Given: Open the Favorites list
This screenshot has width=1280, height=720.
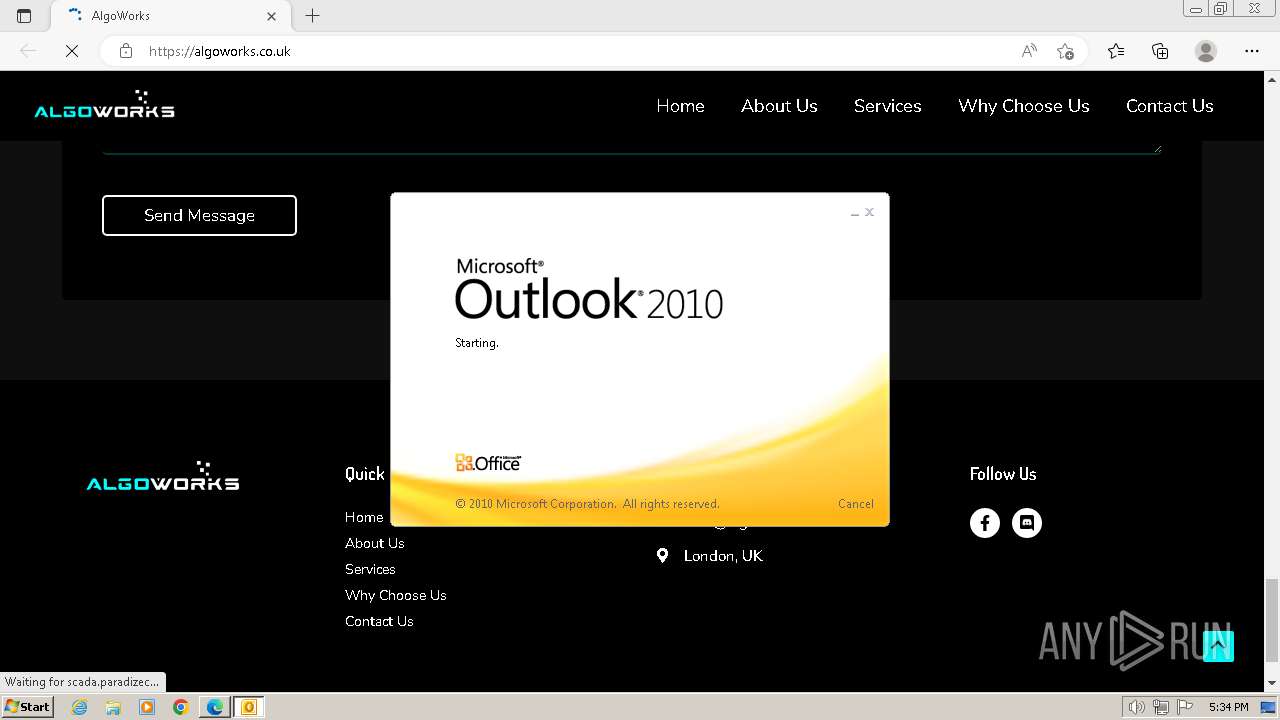Looking at the screenshot, I should pos(1116,51).
